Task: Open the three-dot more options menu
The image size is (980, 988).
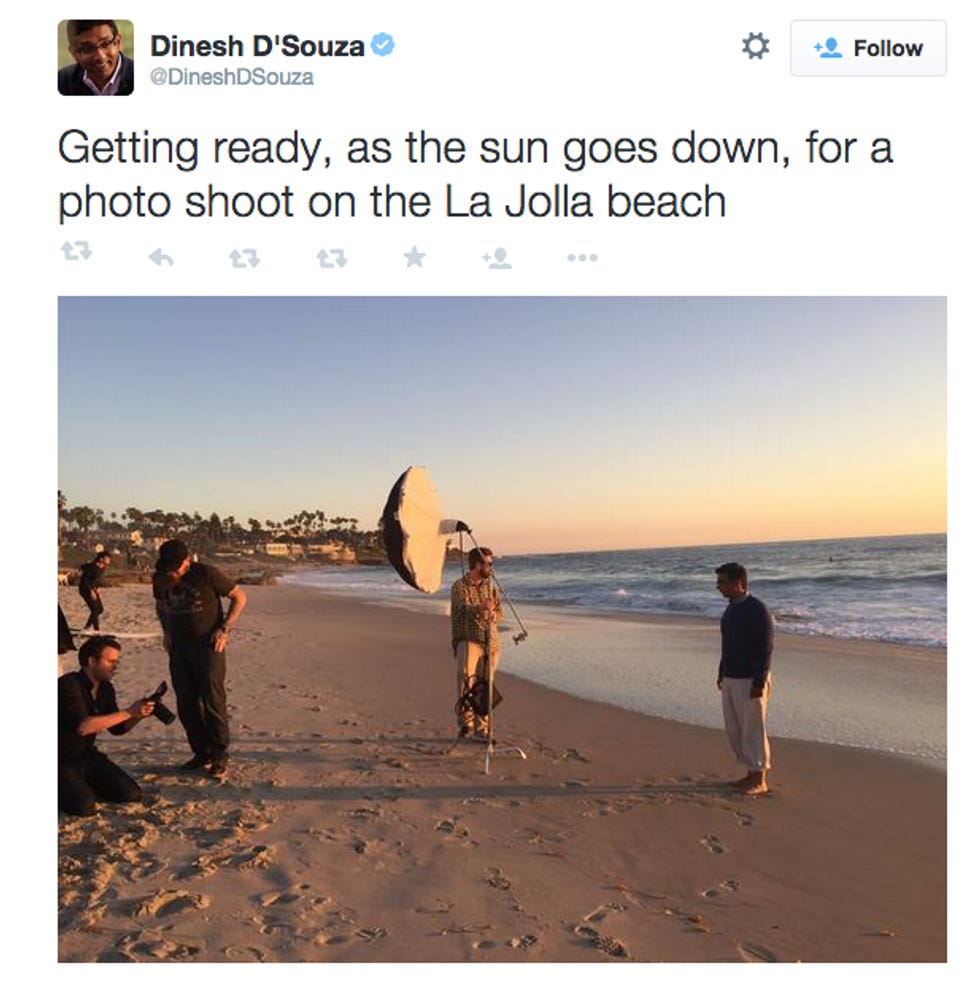Action: (x=582, y=257)
